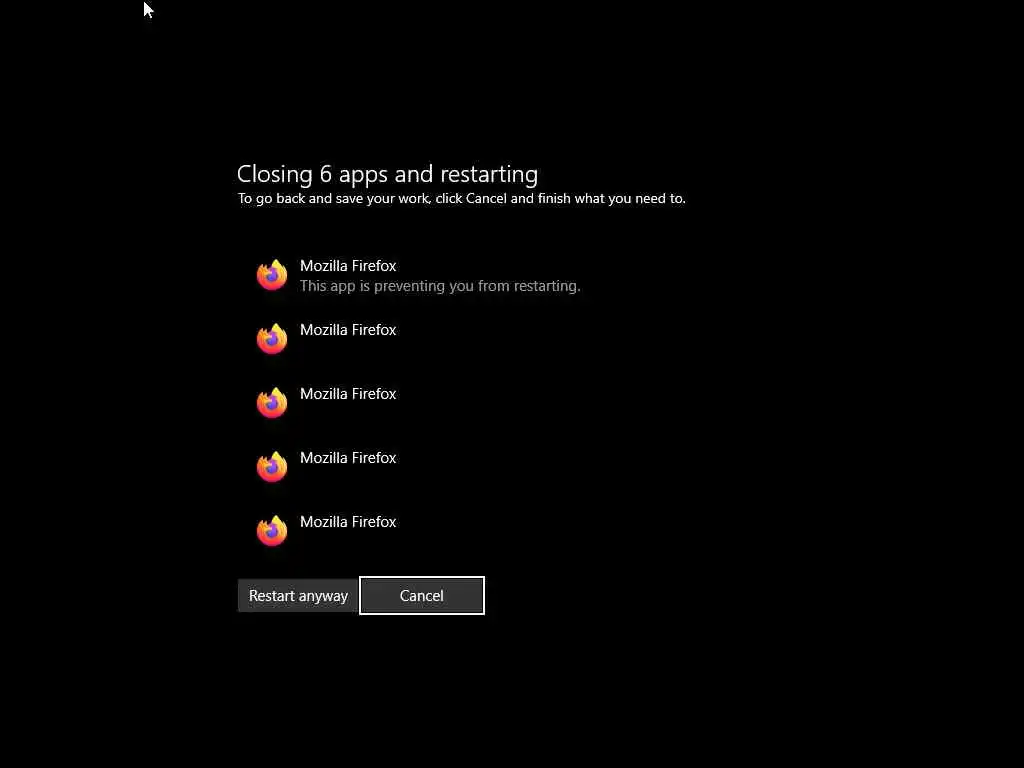Select the Firefox icon beside the preventing-restart message

point(272,275)
